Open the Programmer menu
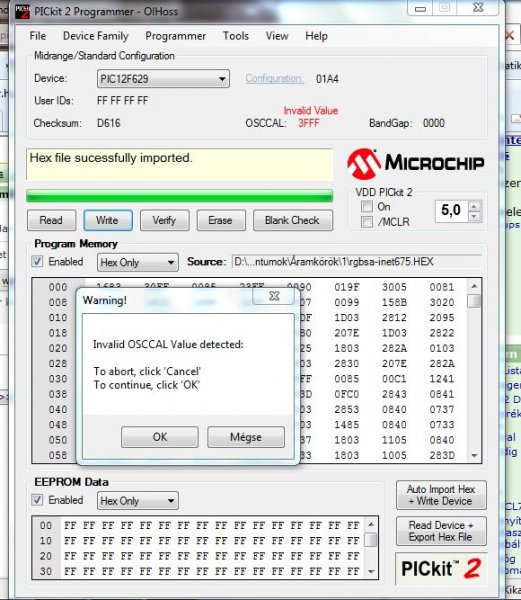521x600 pixels. coord(176,36)
